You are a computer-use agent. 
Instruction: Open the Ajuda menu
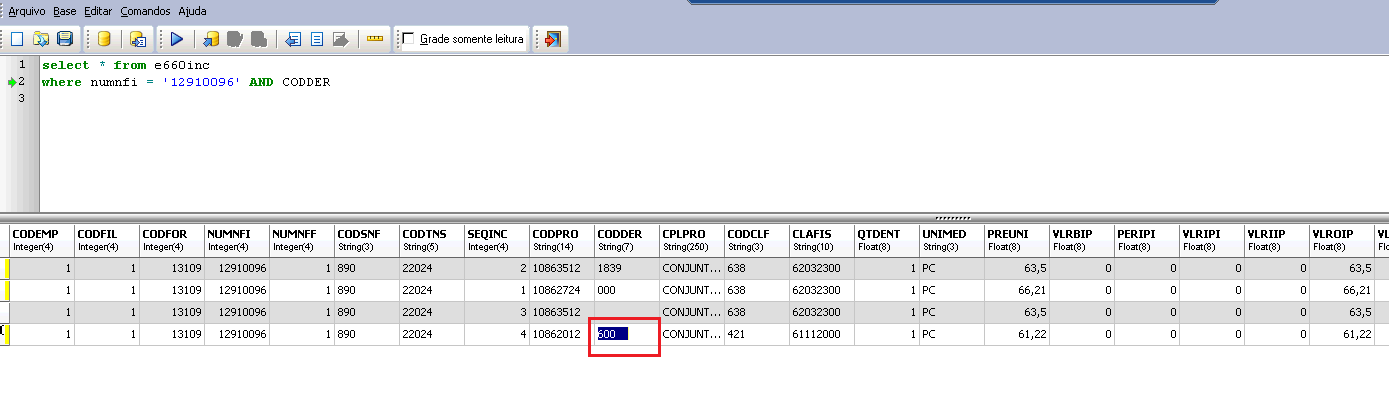[x=193, y=11]
